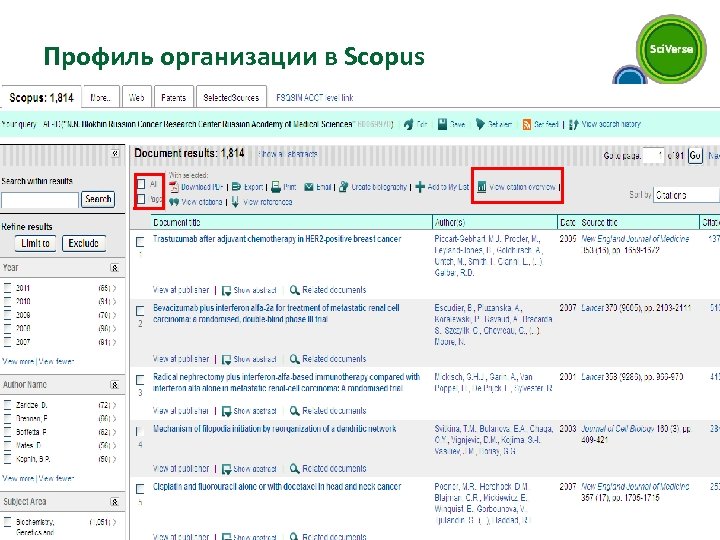Click the Exclude button
The width and height of the screenshot is (720, 540).
pyautogui.click(x=84, y=243)
